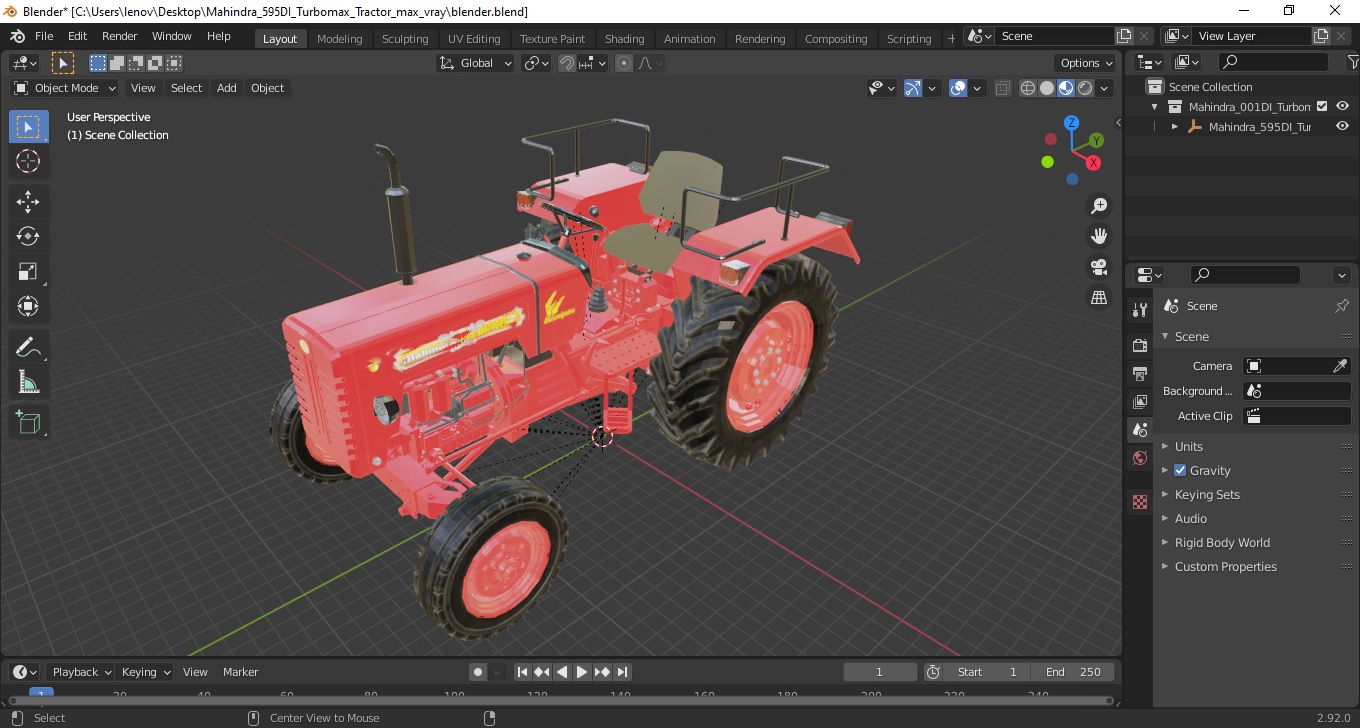Open the World properties globe tab

(1140, 458)
